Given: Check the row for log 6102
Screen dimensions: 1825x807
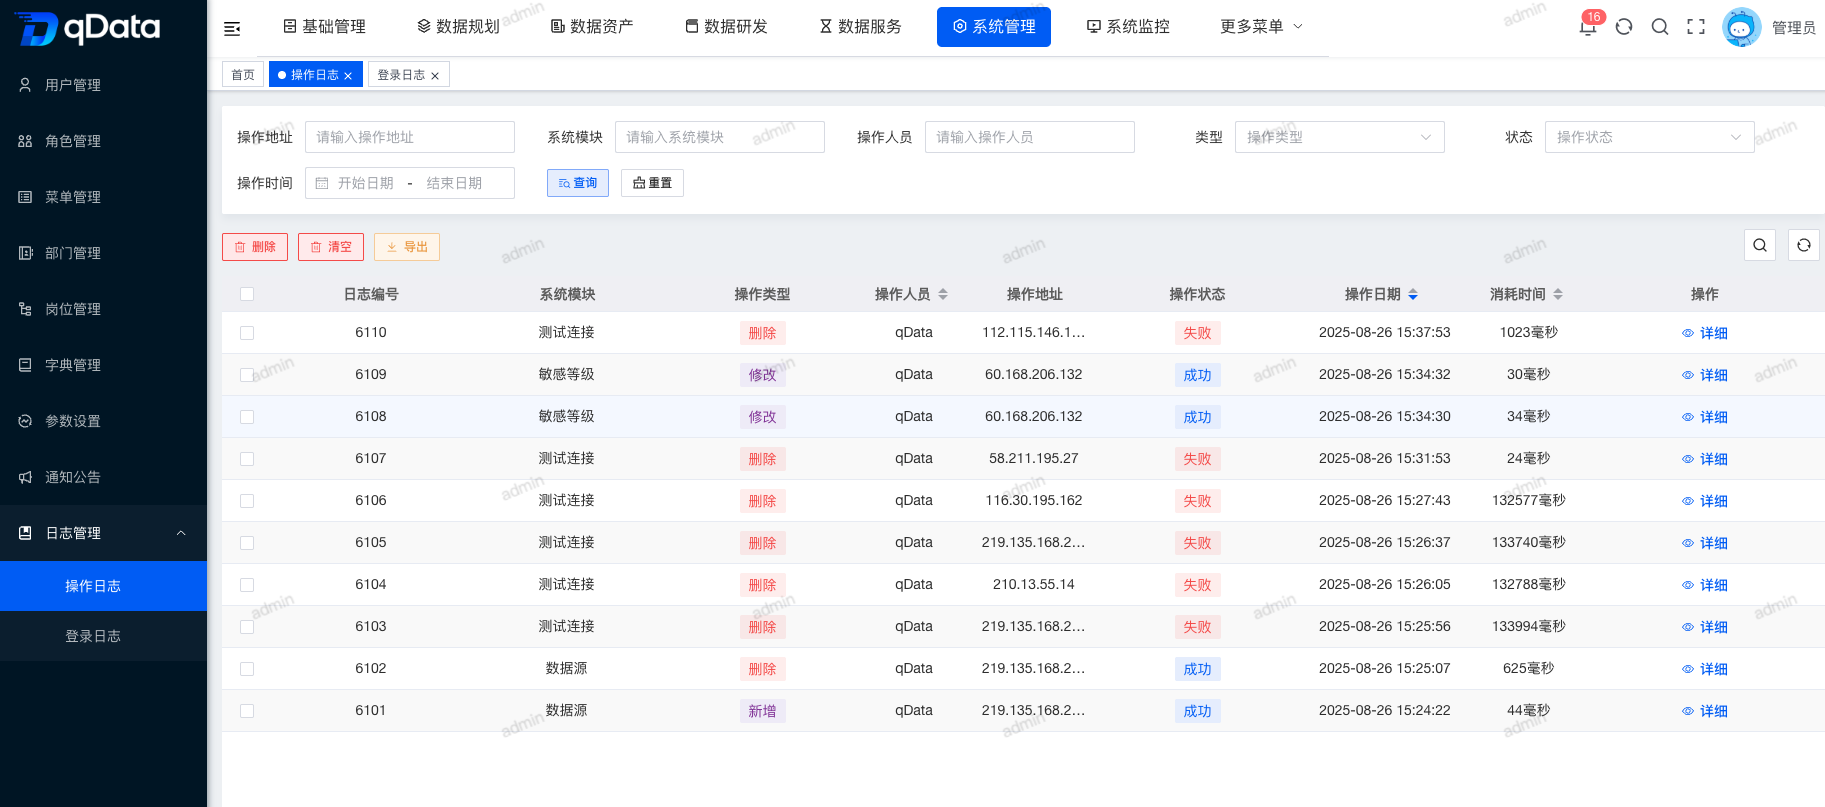Looking at the screenshot, I should (x=247, y=669).
